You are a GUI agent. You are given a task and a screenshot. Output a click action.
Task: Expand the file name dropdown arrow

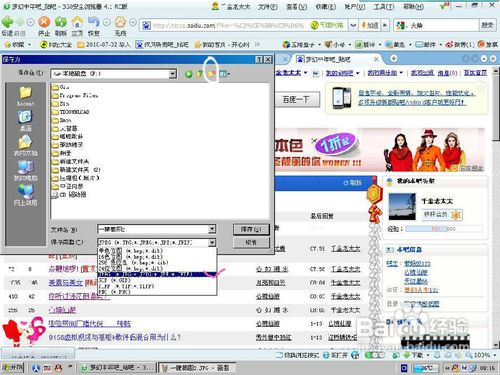click(212, 229)
